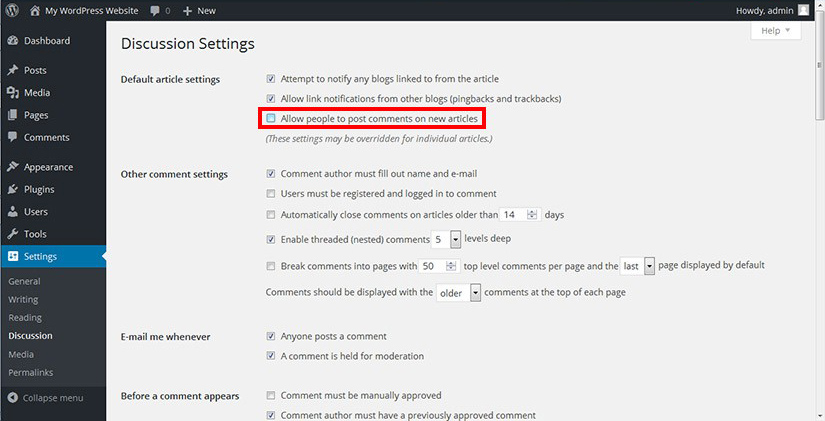Toggle users must be registered checkbox
The height and width of the screenshot is (421, 825).
coord(271,194)
